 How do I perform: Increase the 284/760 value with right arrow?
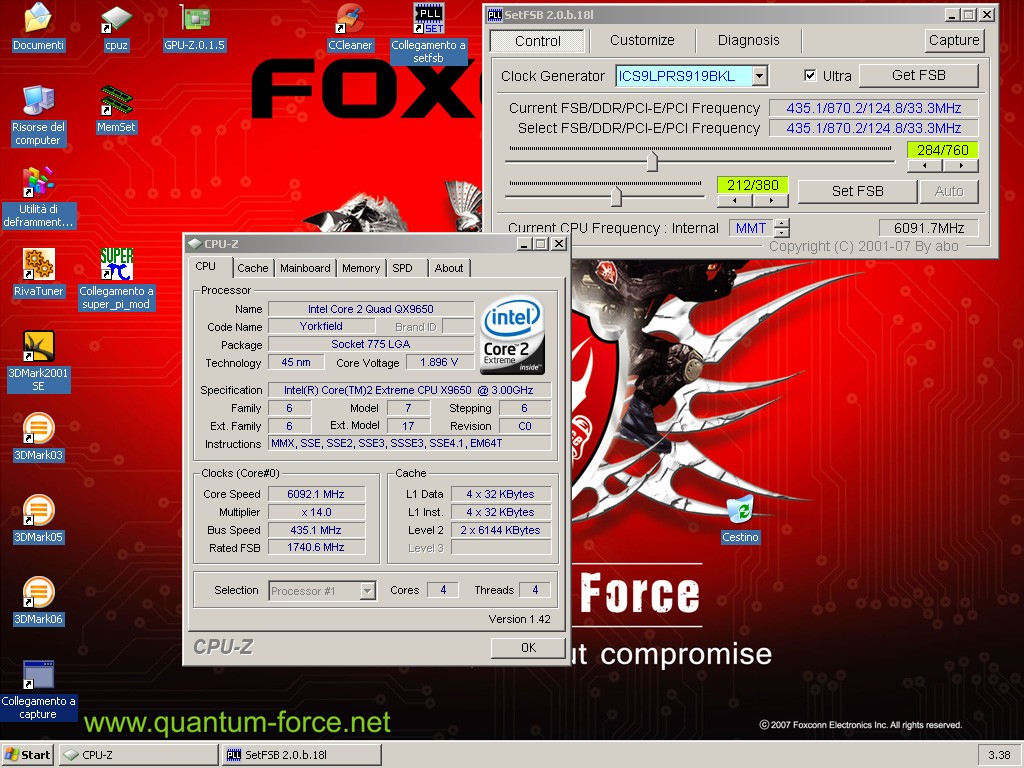[961, 166]
